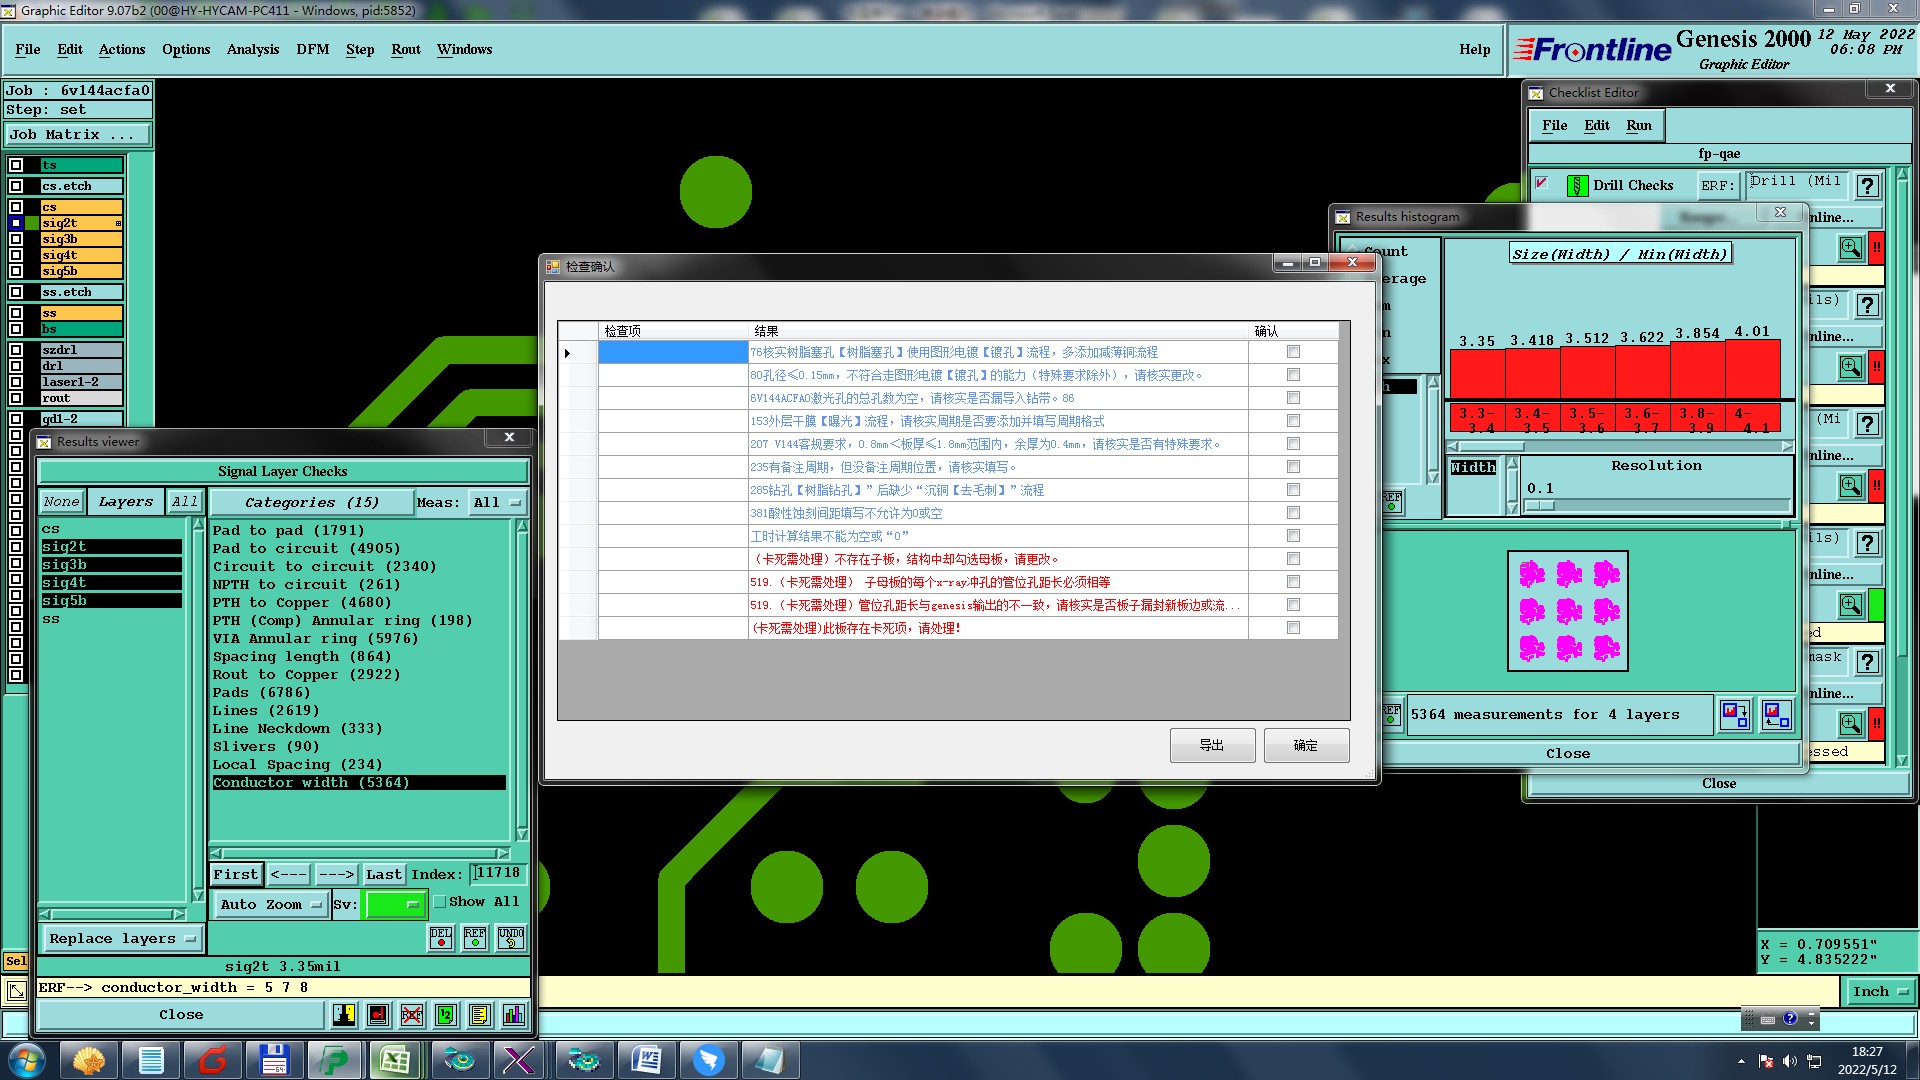Click the UNDO icon in Results viewer
Viewport: 1920px width, 1080px height.
pos(511,938)
